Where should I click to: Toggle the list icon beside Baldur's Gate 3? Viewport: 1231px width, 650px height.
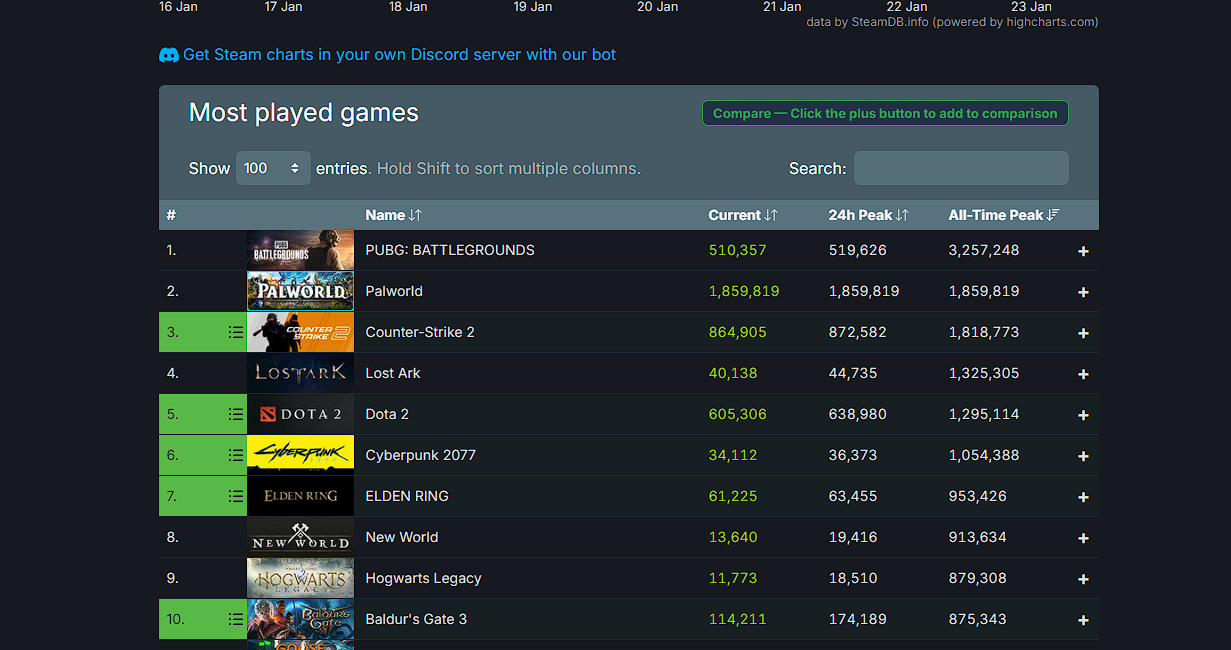pyautogui.click(x=235, y=619)
